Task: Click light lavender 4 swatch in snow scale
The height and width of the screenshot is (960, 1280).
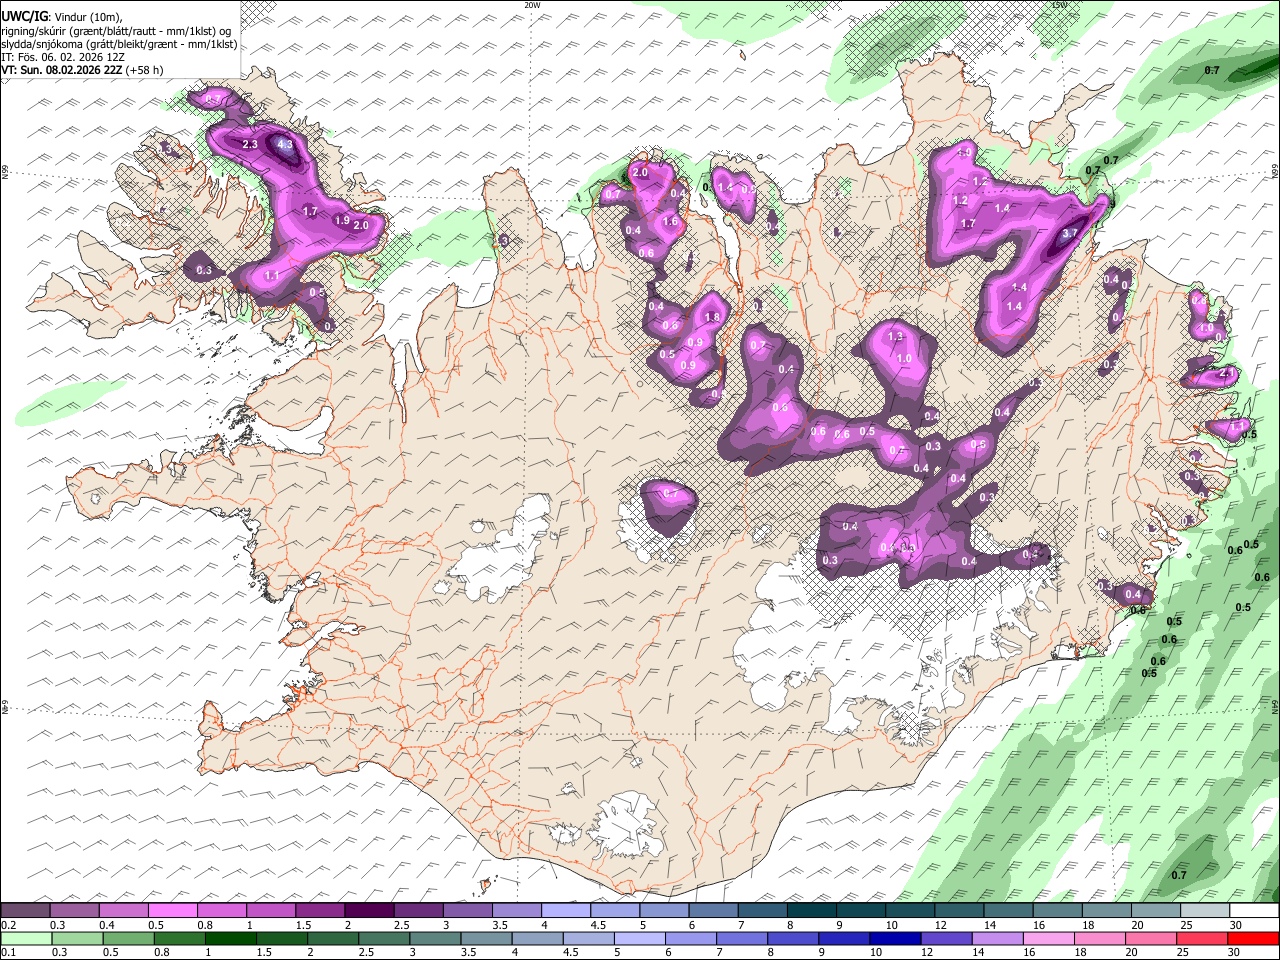Action: point(565,911)
